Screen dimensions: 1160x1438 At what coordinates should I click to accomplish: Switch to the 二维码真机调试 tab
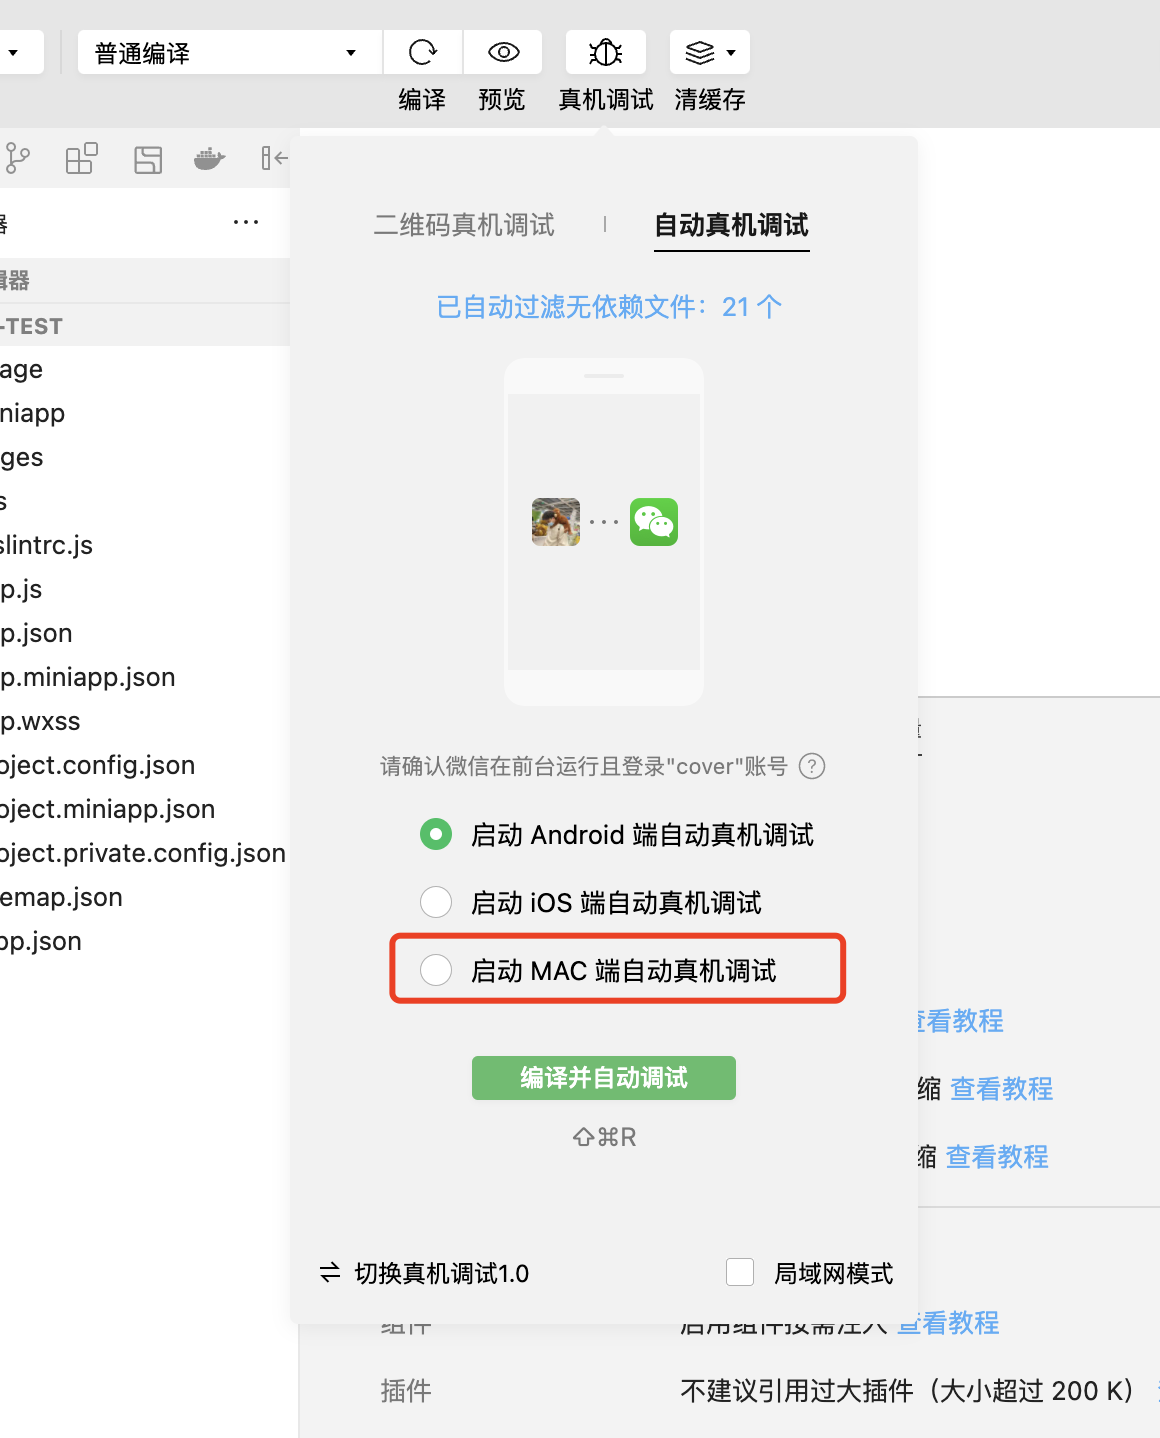click(x=463, y=225)
